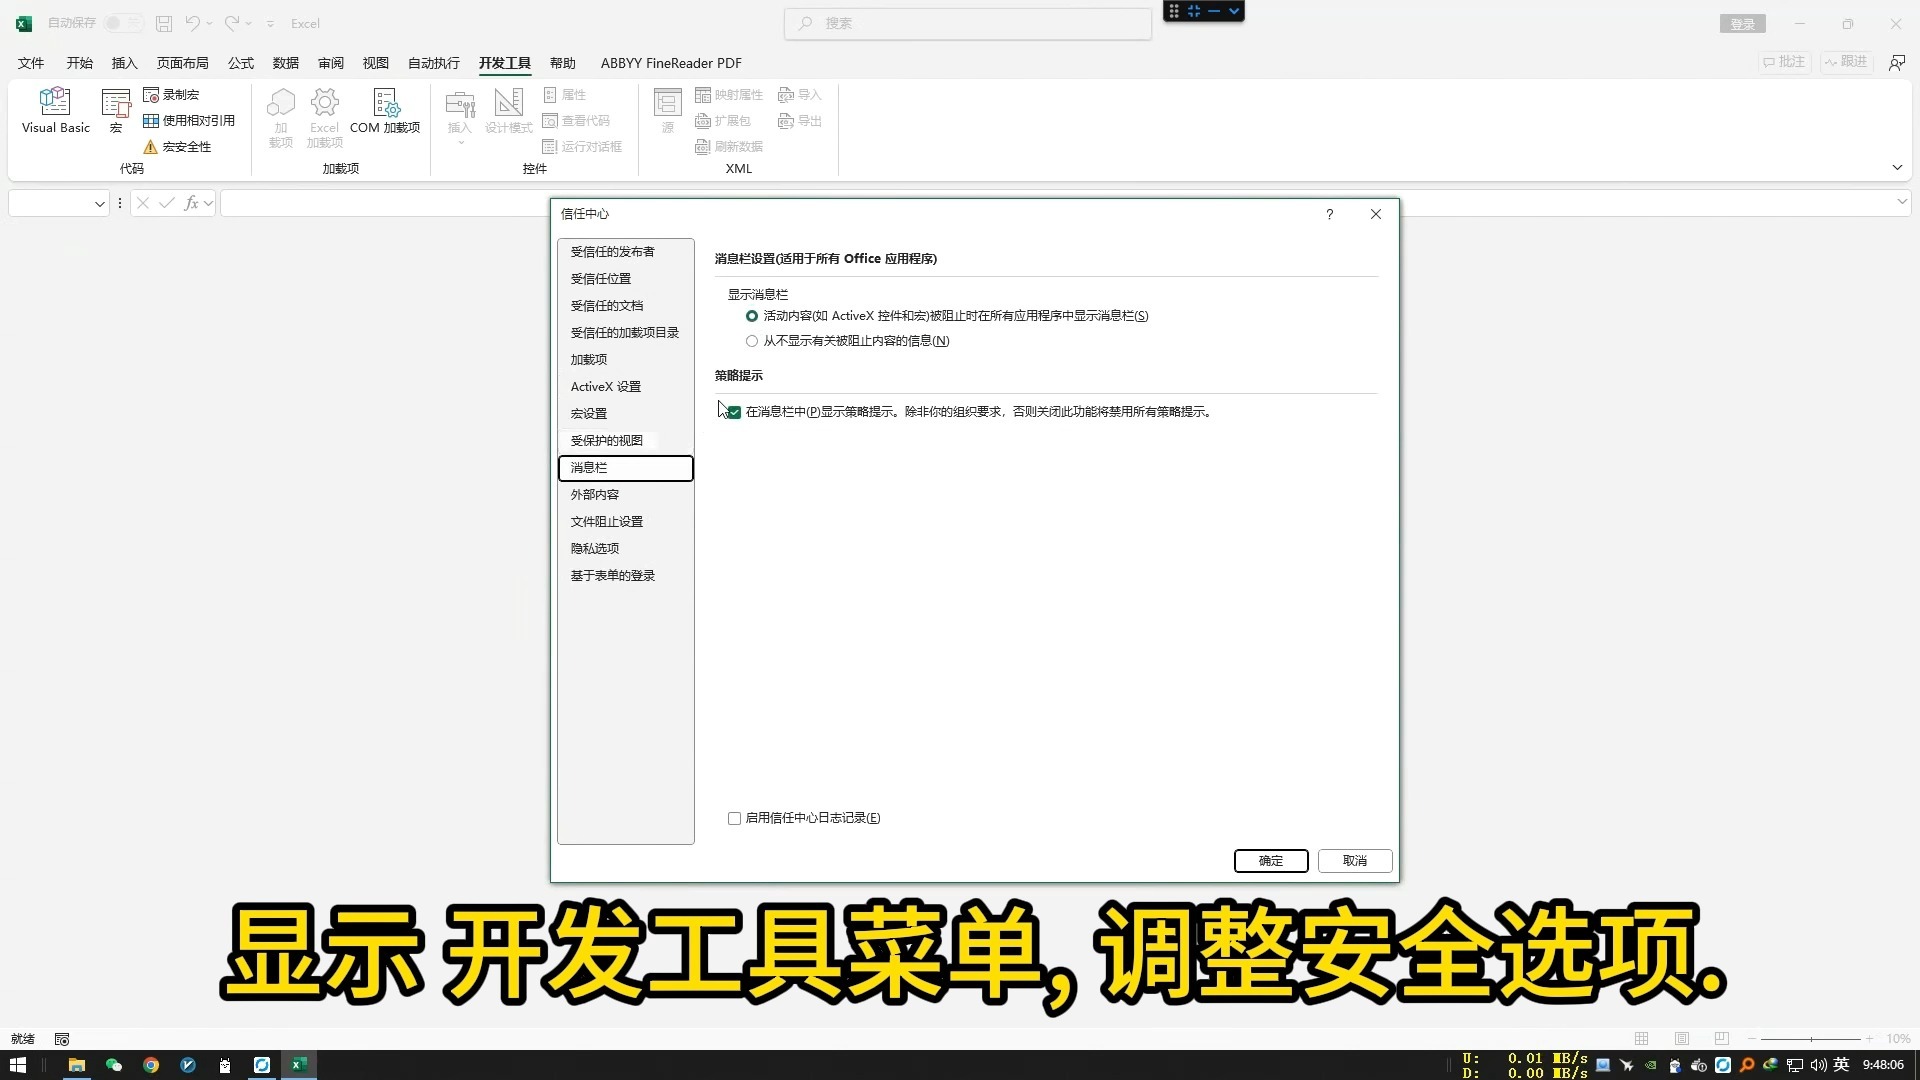Open File Explorer from taskbar
This screenshot has height=1080, width=1920.
coord(76,1065)
